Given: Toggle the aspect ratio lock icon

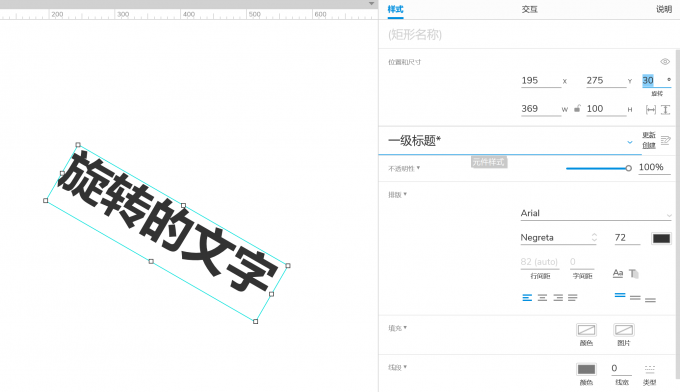Looking at the screenshot, I should click(x=577, y=108).
